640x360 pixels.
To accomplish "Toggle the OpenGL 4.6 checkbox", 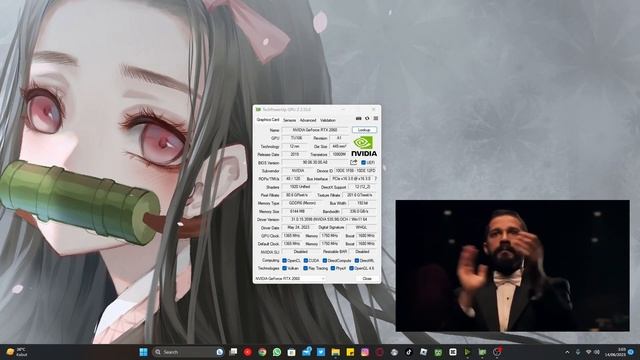I will tap(351, 268).
